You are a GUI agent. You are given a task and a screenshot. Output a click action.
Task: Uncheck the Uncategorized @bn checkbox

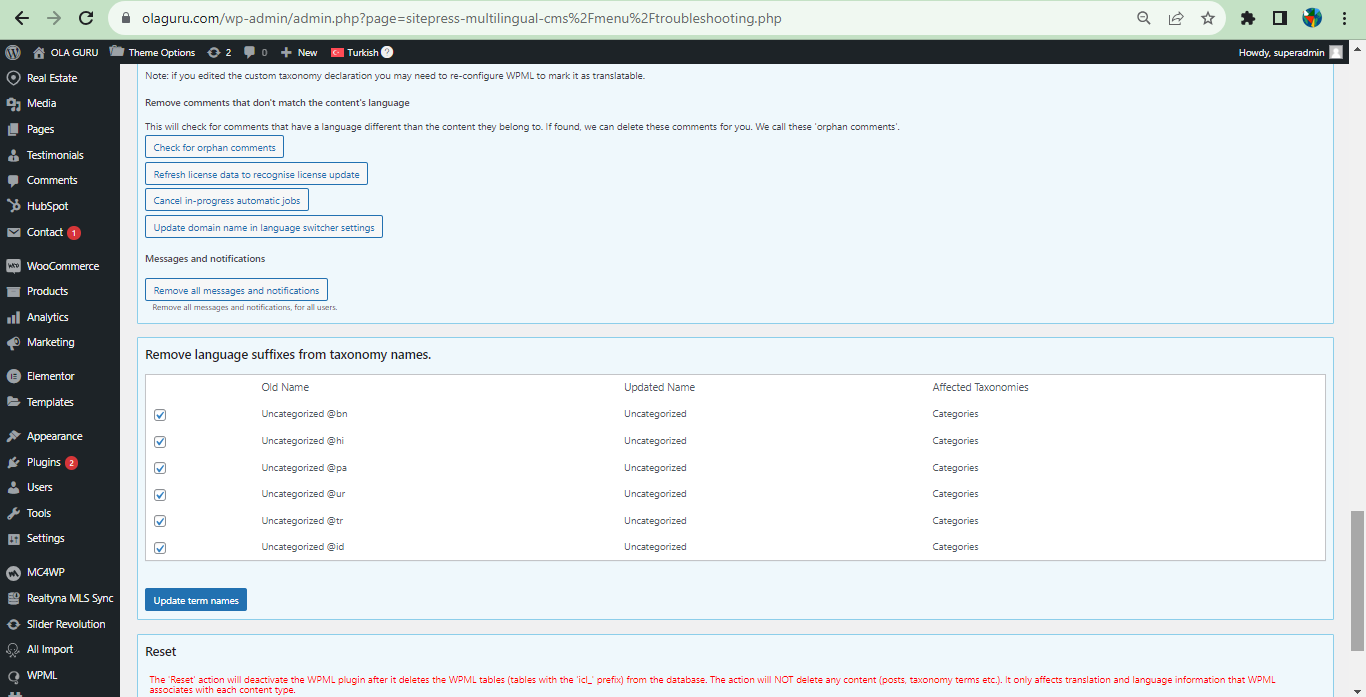(160, 415)
